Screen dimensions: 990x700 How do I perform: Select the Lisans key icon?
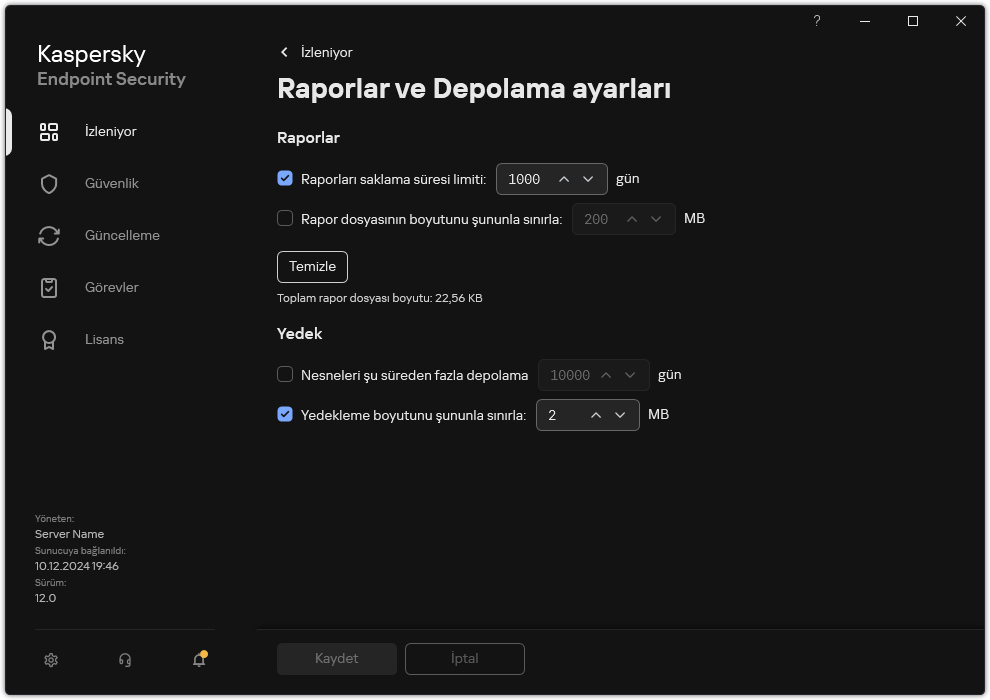48,339
